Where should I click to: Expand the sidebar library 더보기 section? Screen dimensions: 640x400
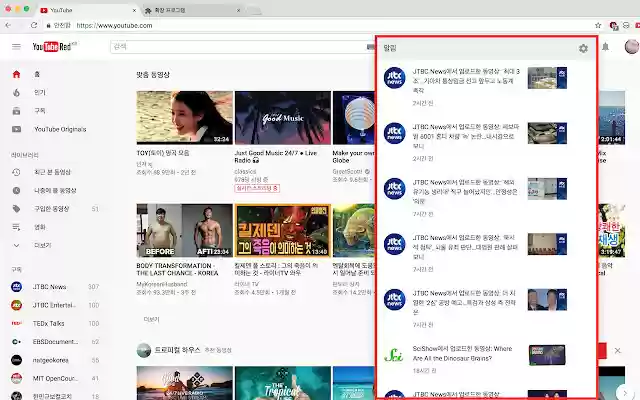tap(42, 245)
